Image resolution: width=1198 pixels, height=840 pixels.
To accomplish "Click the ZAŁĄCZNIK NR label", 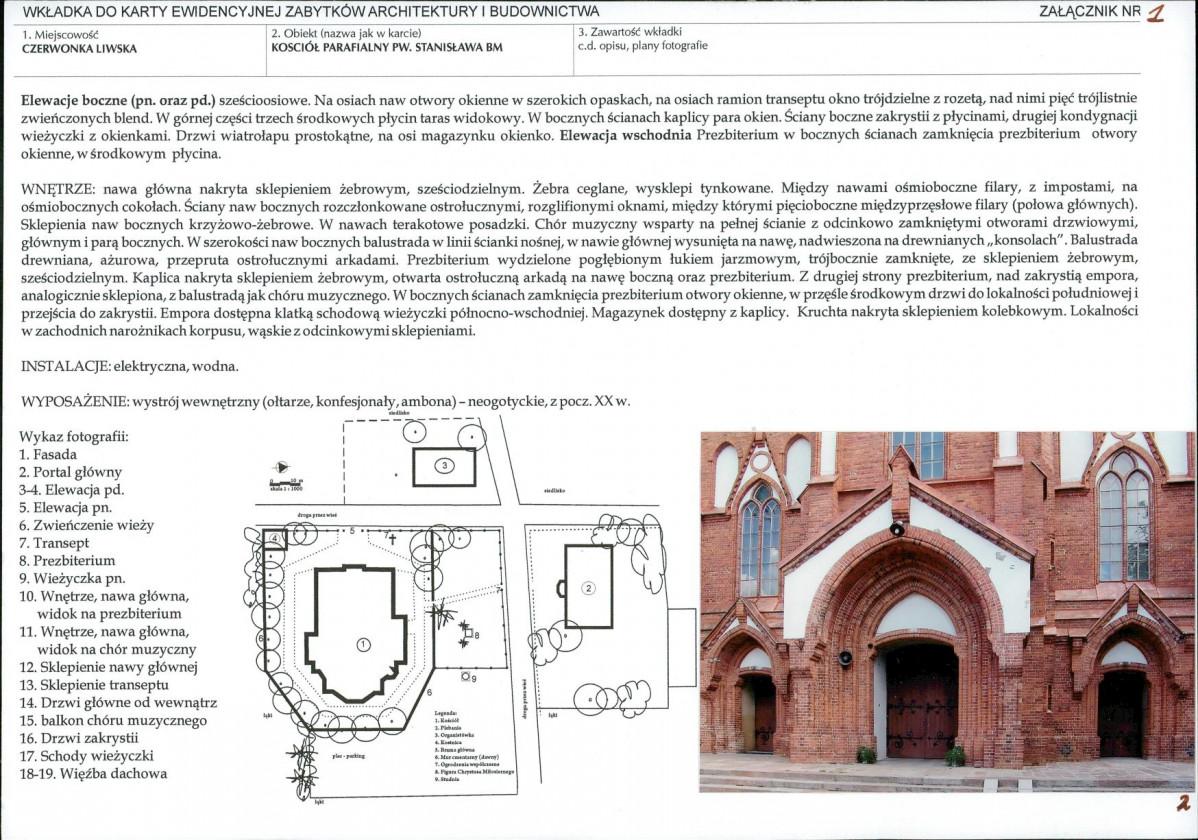I will point(1090,11).
